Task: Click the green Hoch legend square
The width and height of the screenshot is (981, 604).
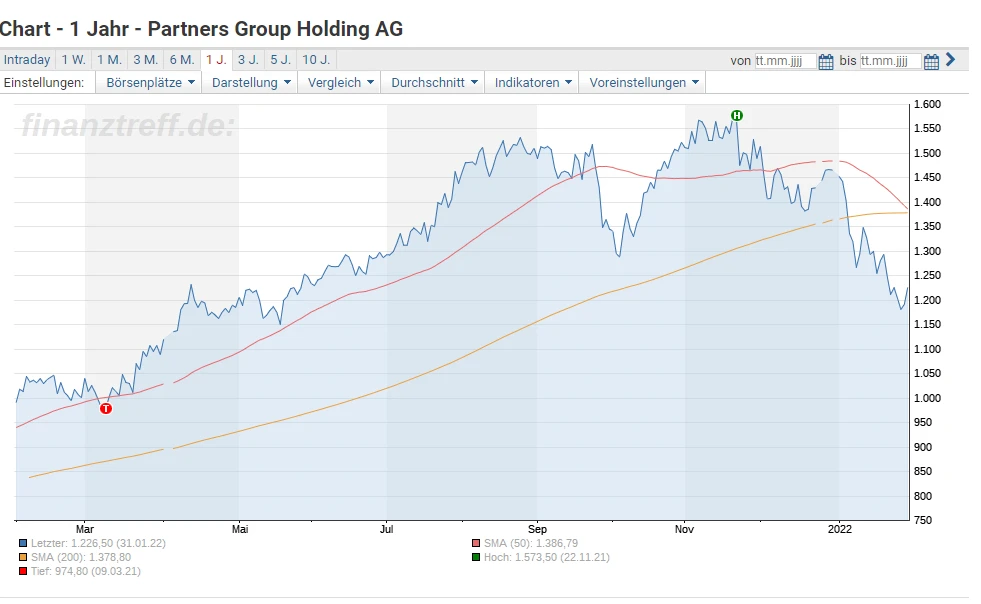Action: tap(476, 557)
